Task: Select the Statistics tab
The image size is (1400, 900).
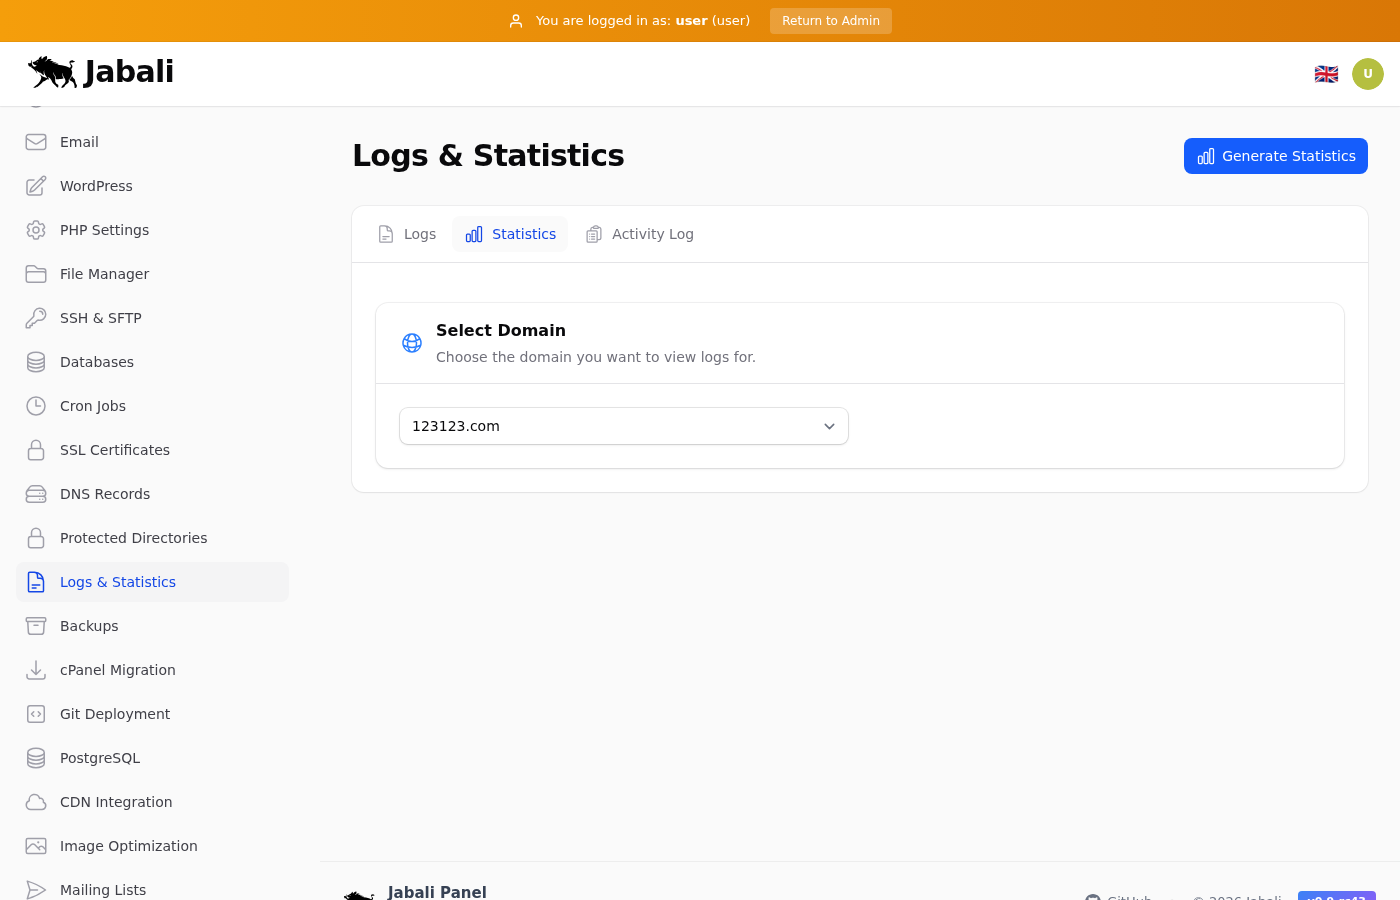Action: [x=510, y=234]
